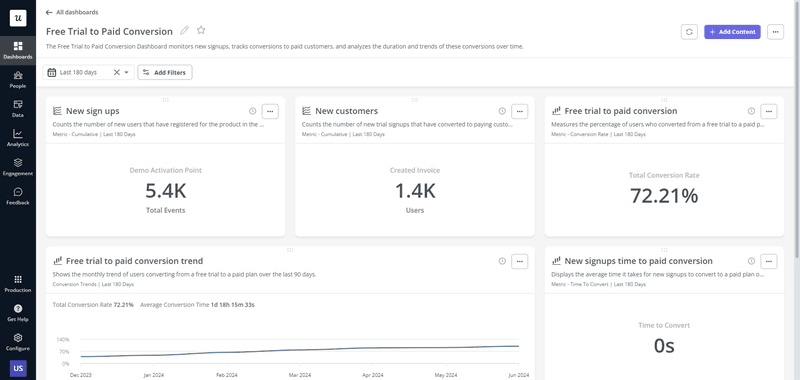The width and height of the screenshot is (800, 380).
Task: Open Get Help in the sidebar
Action: pyautogui.click(x=18, y=313)
